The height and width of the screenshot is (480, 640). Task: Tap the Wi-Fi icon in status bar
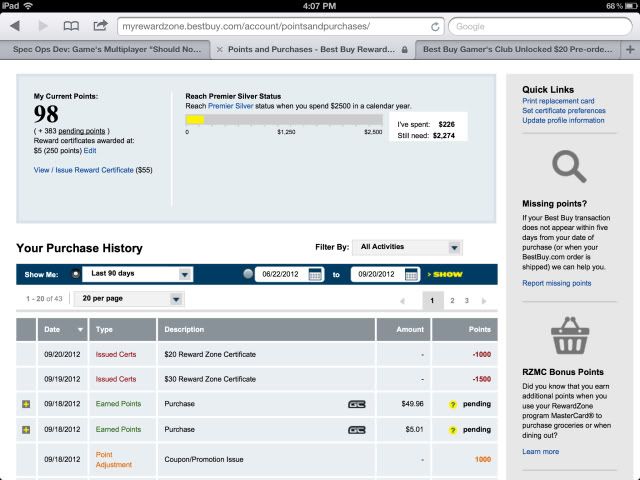pos(28,6)
